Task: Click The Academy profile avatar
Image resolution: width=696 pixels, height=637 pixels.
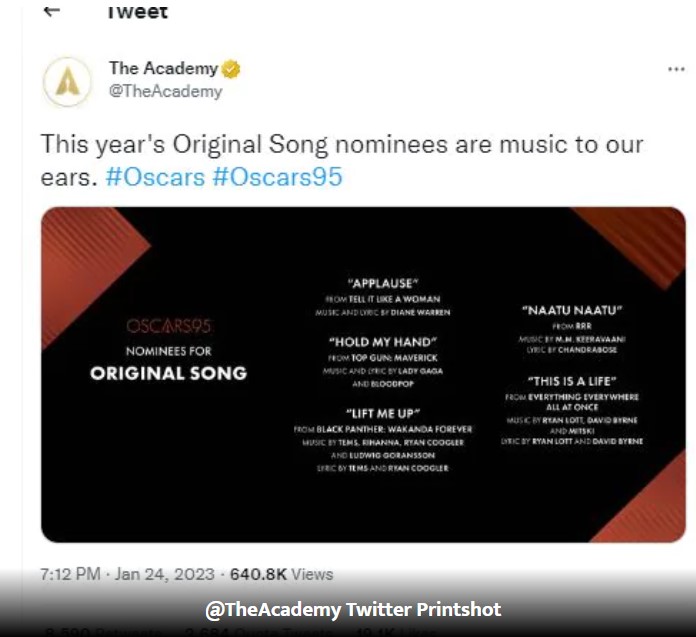Action: click(x=67, y=82)
